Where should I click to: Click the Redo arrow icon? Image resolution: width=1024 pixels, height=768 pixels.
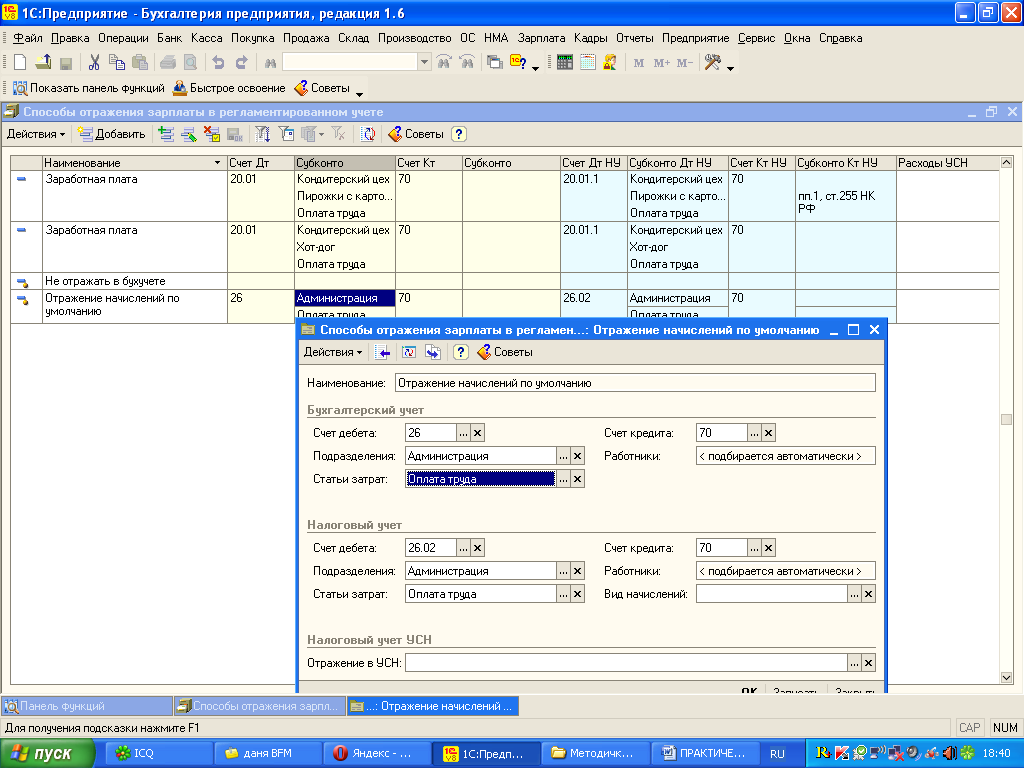point(241,63)
